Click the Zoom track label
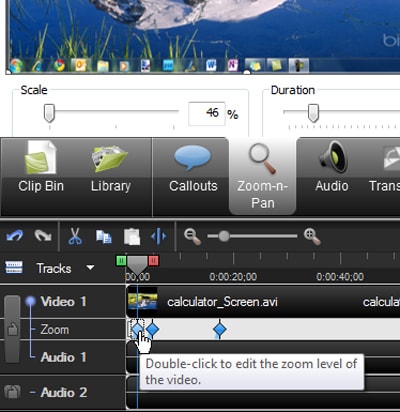 click(55, 329)
